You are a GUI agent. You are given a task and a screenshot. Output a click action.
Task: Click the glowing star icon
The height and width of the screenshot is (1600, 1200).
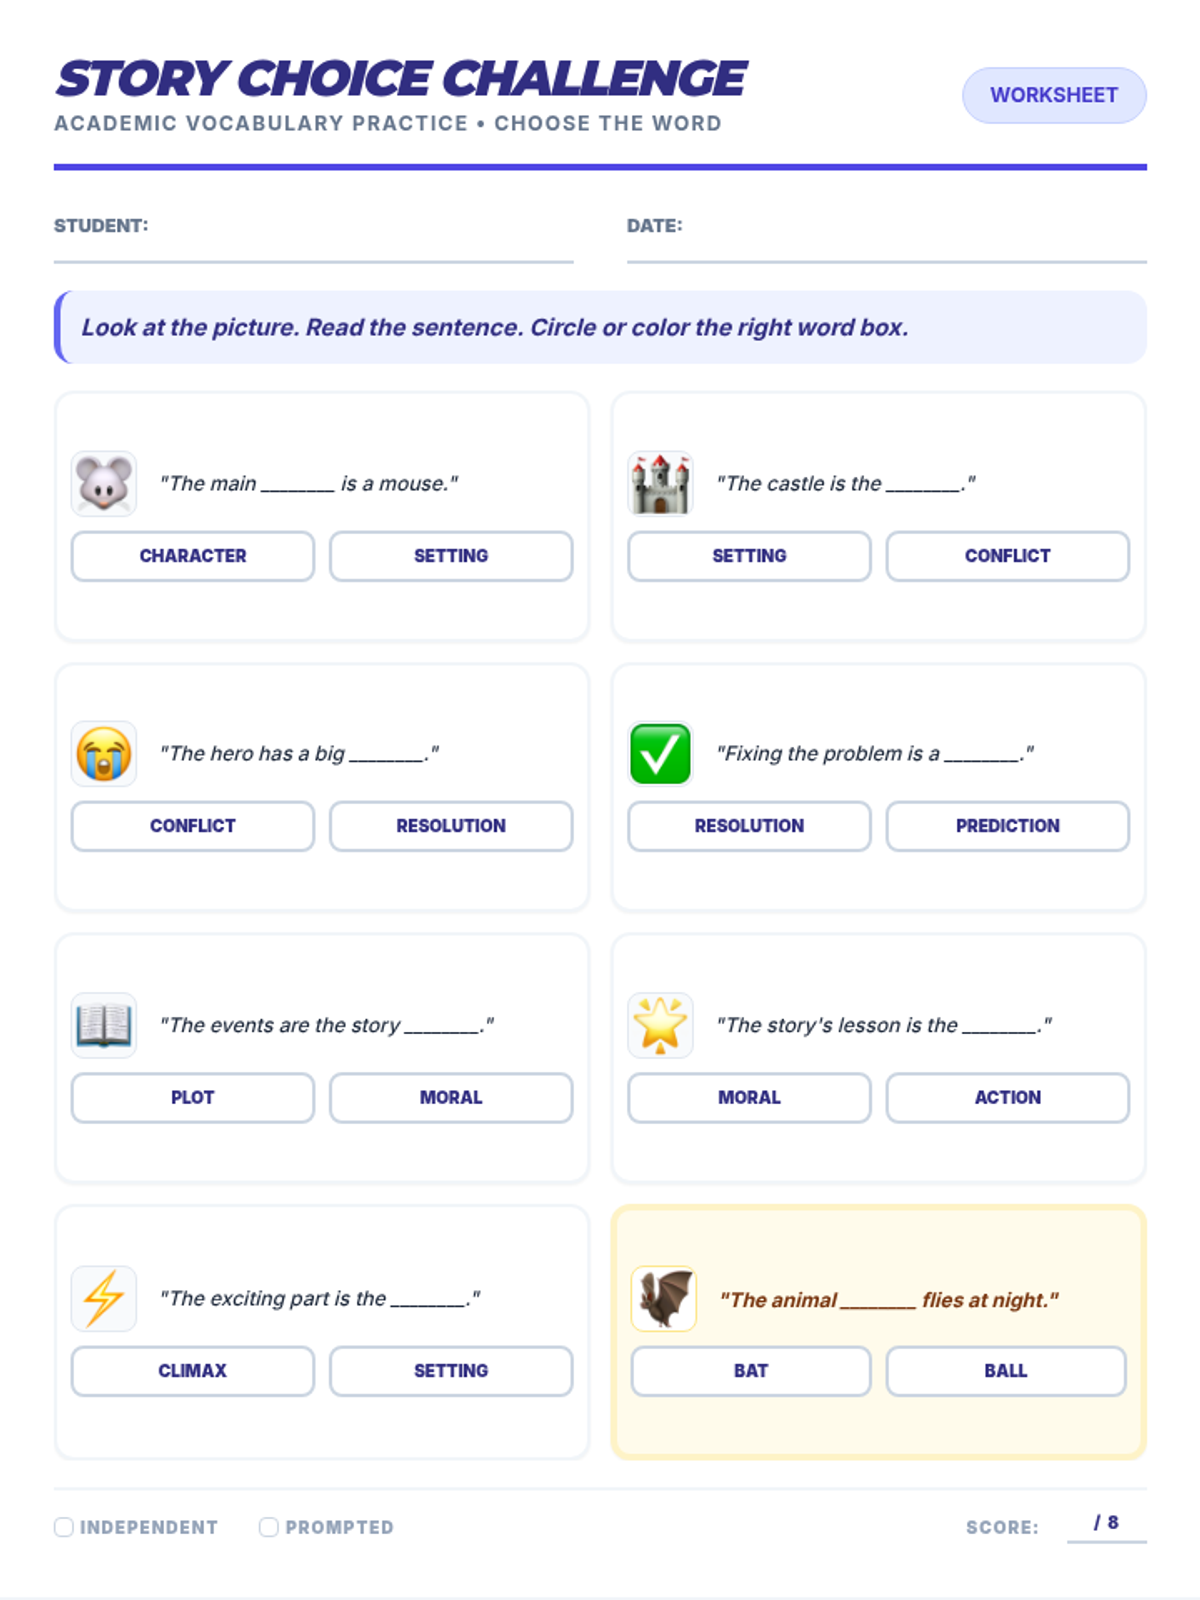[x=660, y=1025]
